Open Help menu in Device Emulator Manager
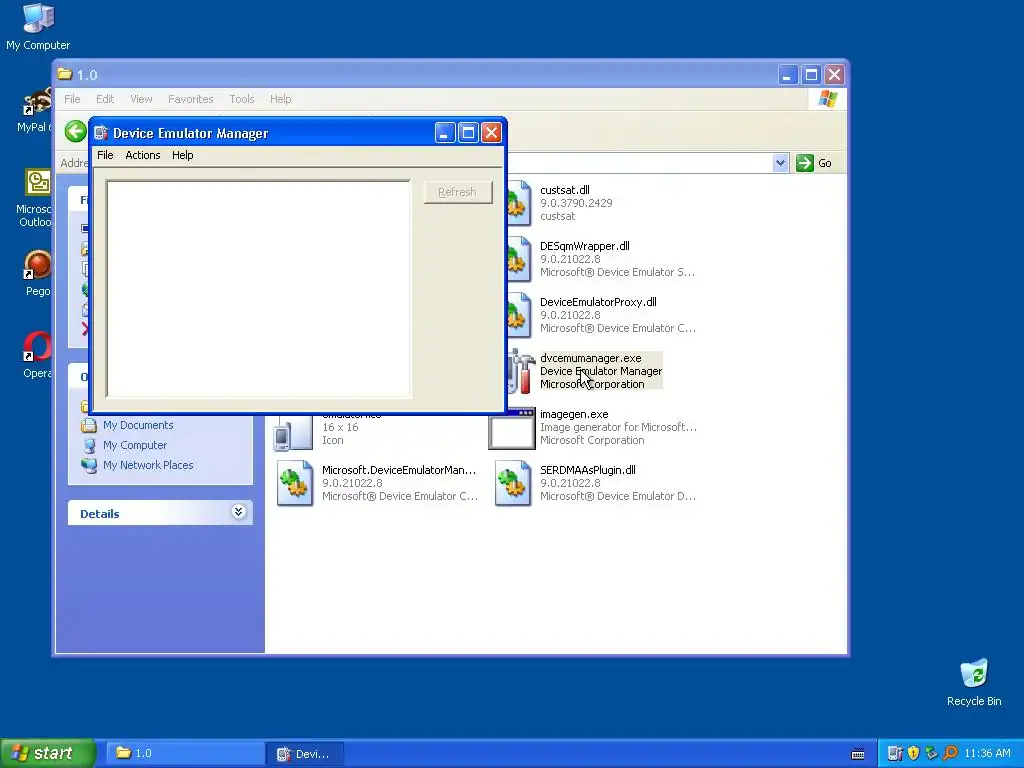This screenshot has width=1024, height=768. pos(182,155)
